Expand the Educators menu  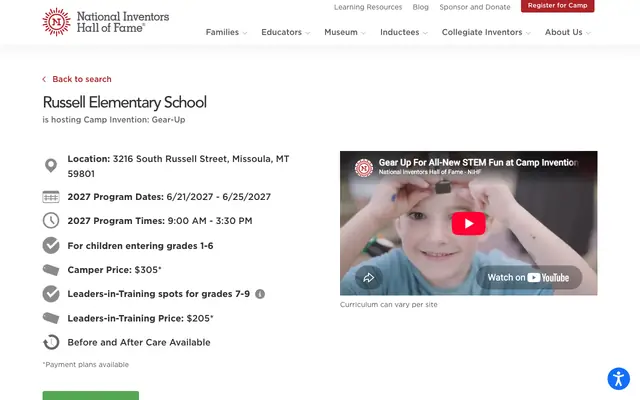286,32
